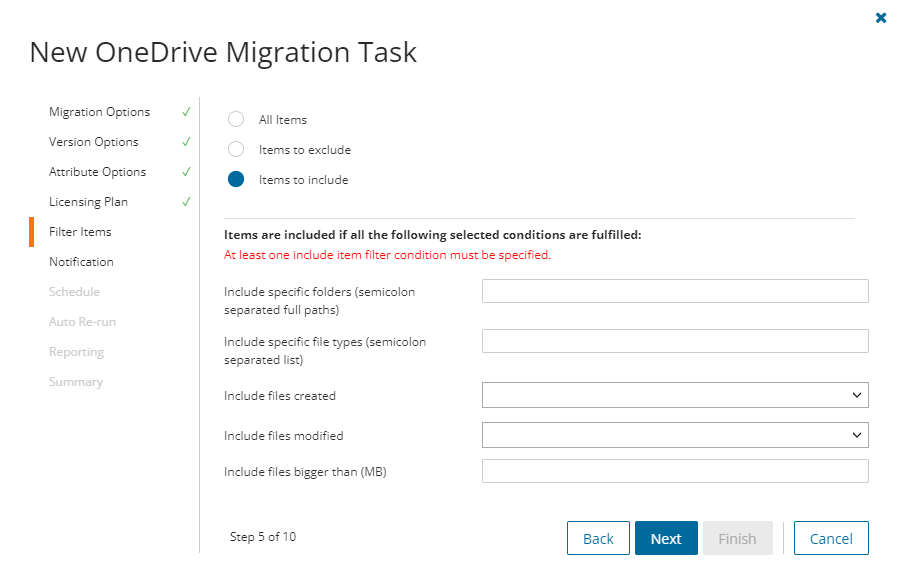Screen dimensions: 899x585
Task: Click the green checkmark beside Migration Options
Action: tap(186, 112)
